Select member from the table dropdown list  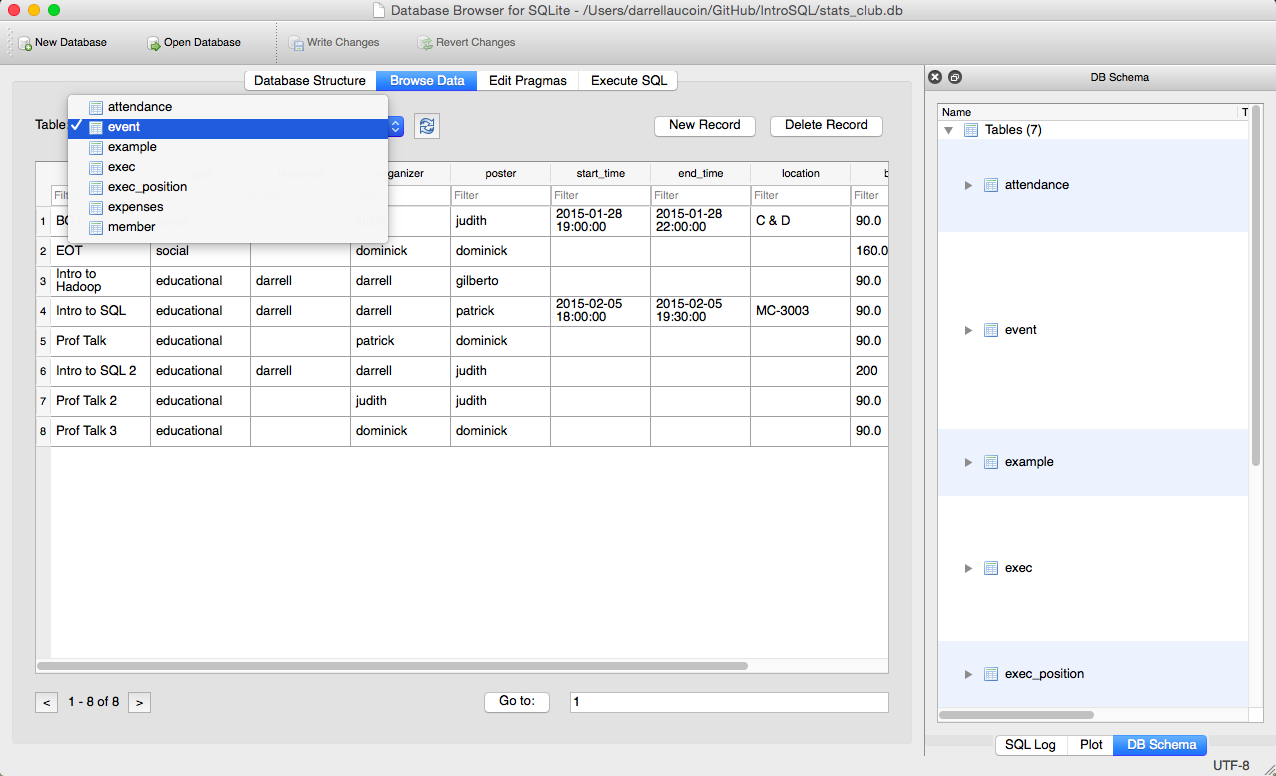click(130, 227)
